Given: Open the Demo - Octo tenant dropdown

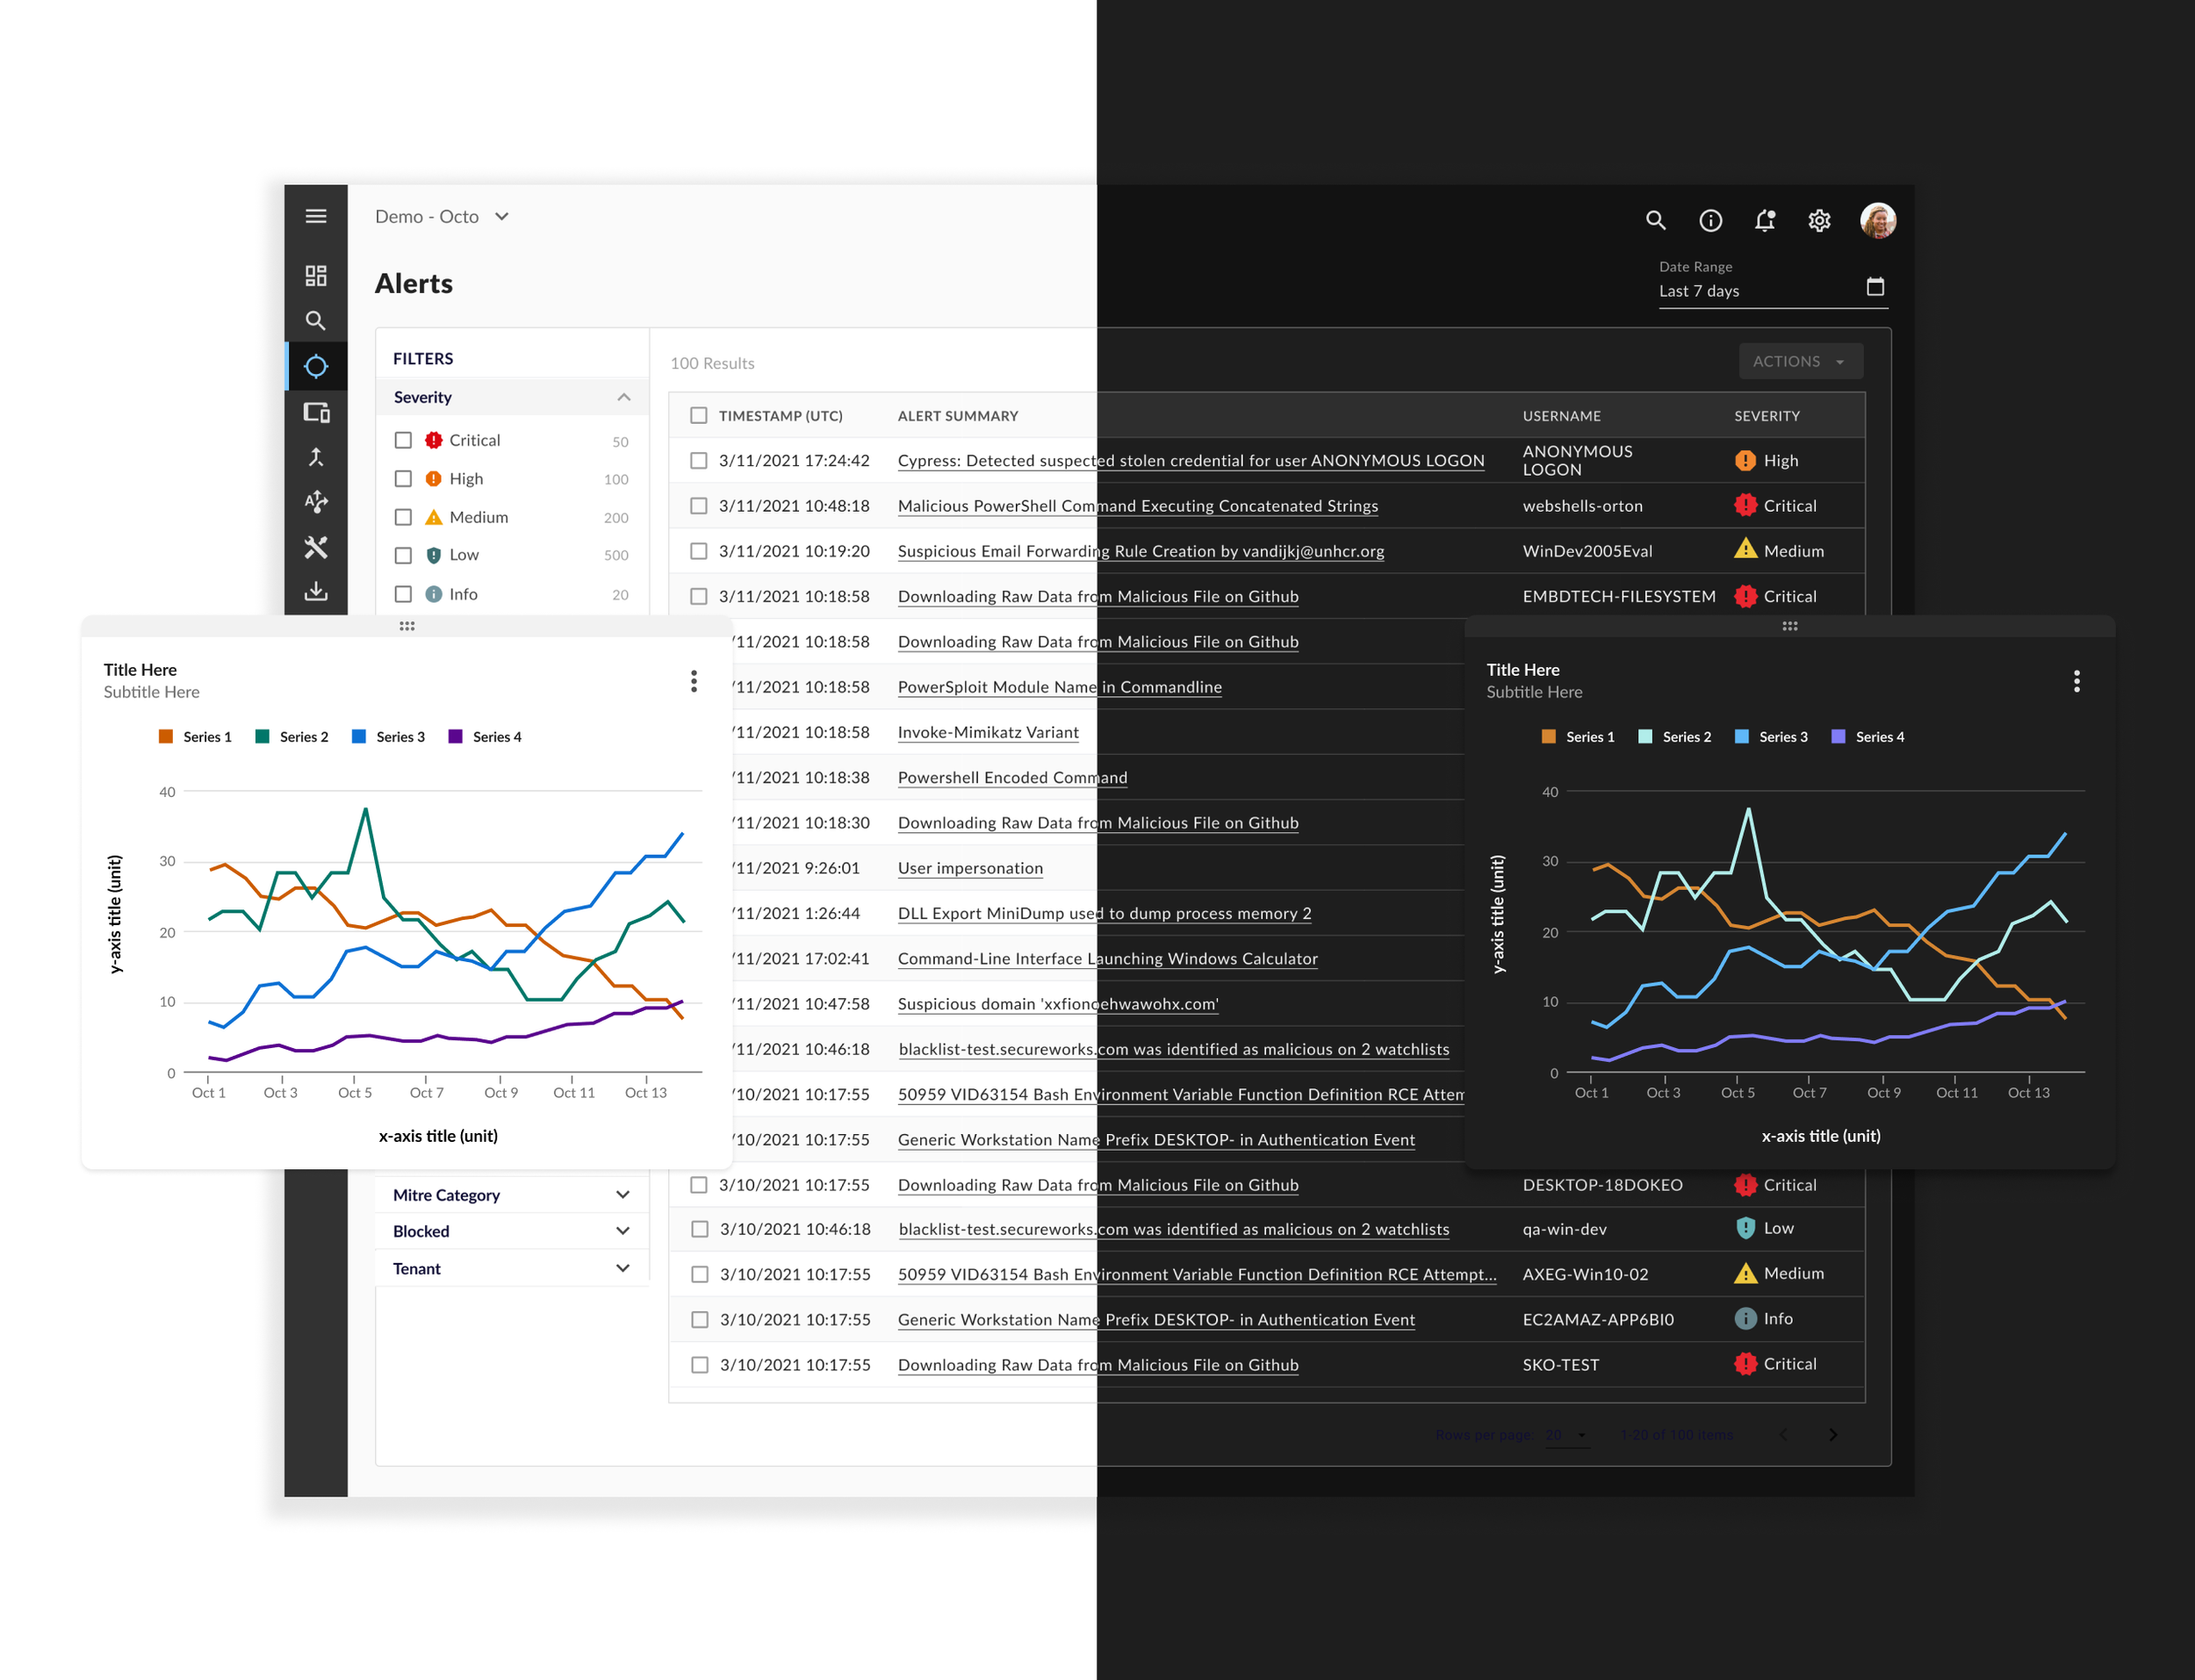Looking at the screenshot, I should (501, 216).
